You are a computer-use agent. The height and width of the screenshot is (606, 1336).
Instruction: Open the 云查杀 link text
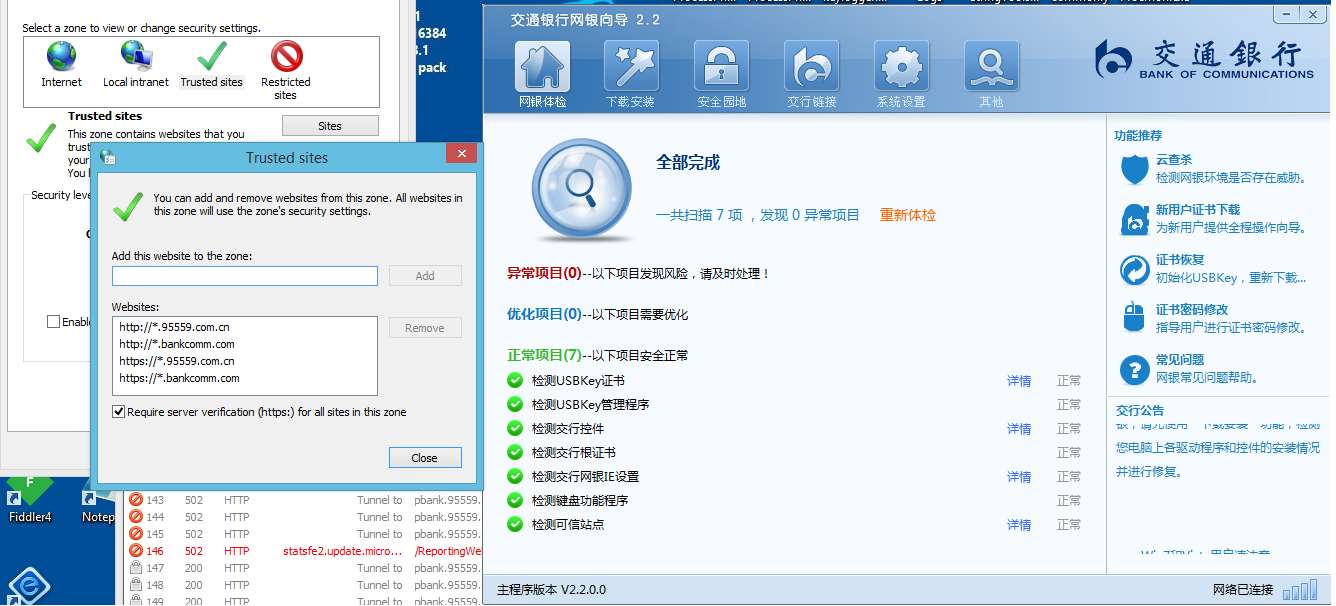pyautogui.click(x=1174, y=160)
